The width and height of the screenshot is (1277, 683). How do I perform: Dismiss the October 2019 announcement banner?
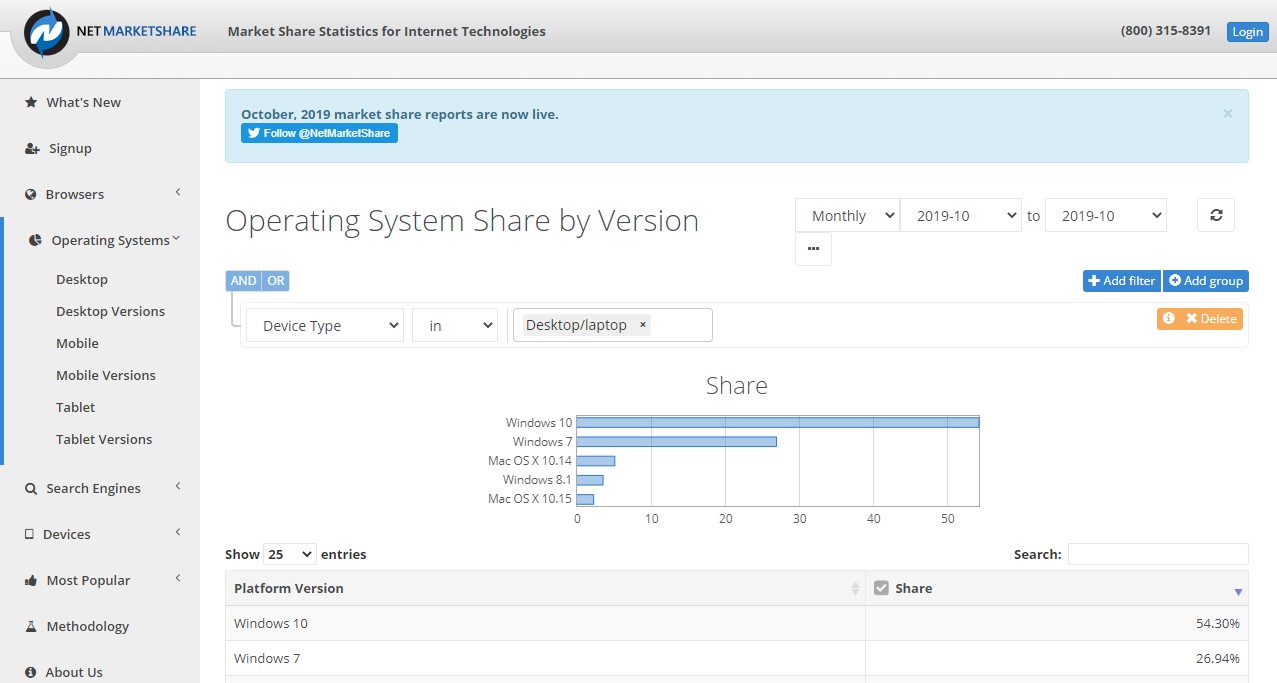coord(1228,113)
